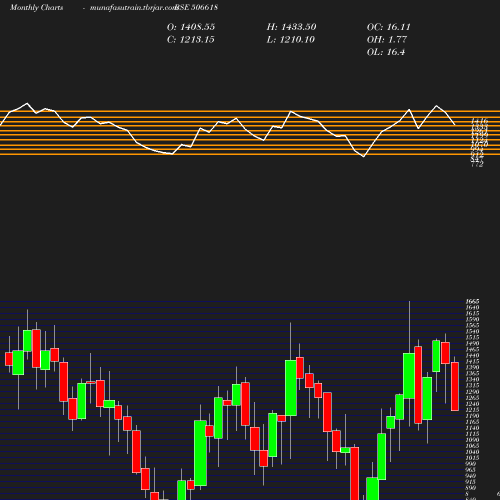The image size is (500, 500).
Task: Click the 1440 price axis label
Action: [x=473, y=355]
